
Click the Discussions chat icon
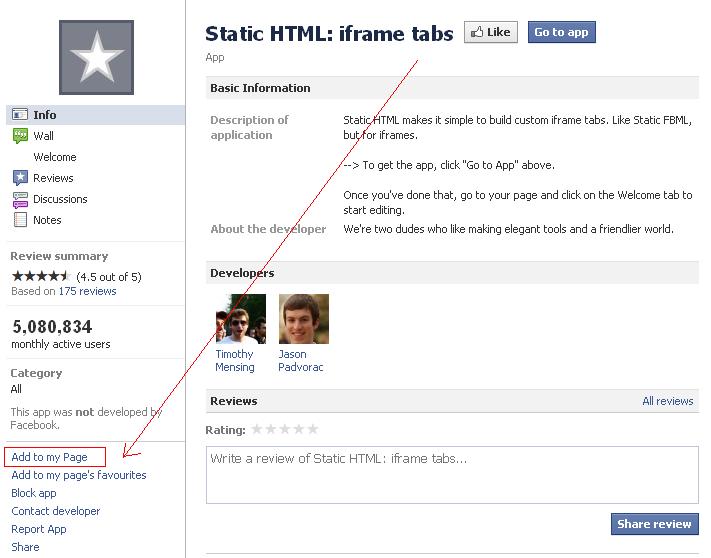point(20,199)
